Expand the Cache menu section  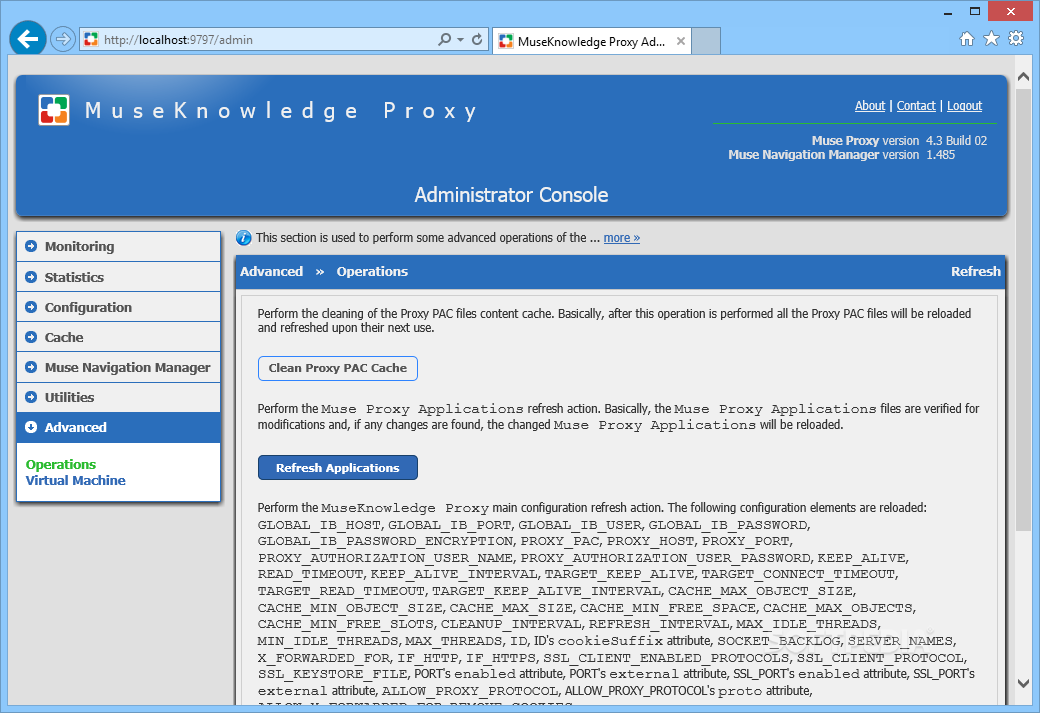tap(118, 337)
